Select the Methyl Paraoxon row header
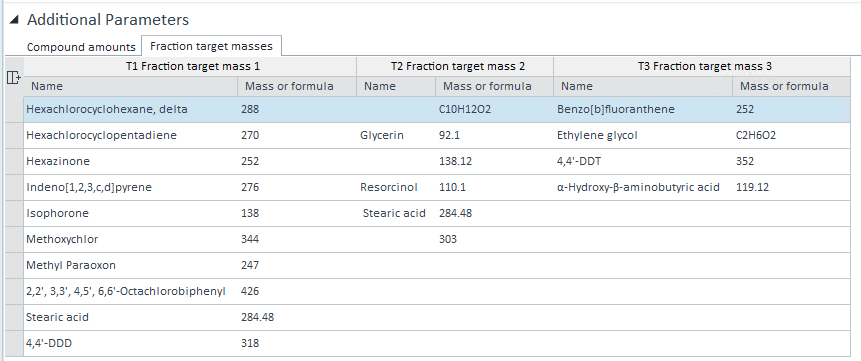This screenshot has height=361, width=861. [x=14, y=265]
